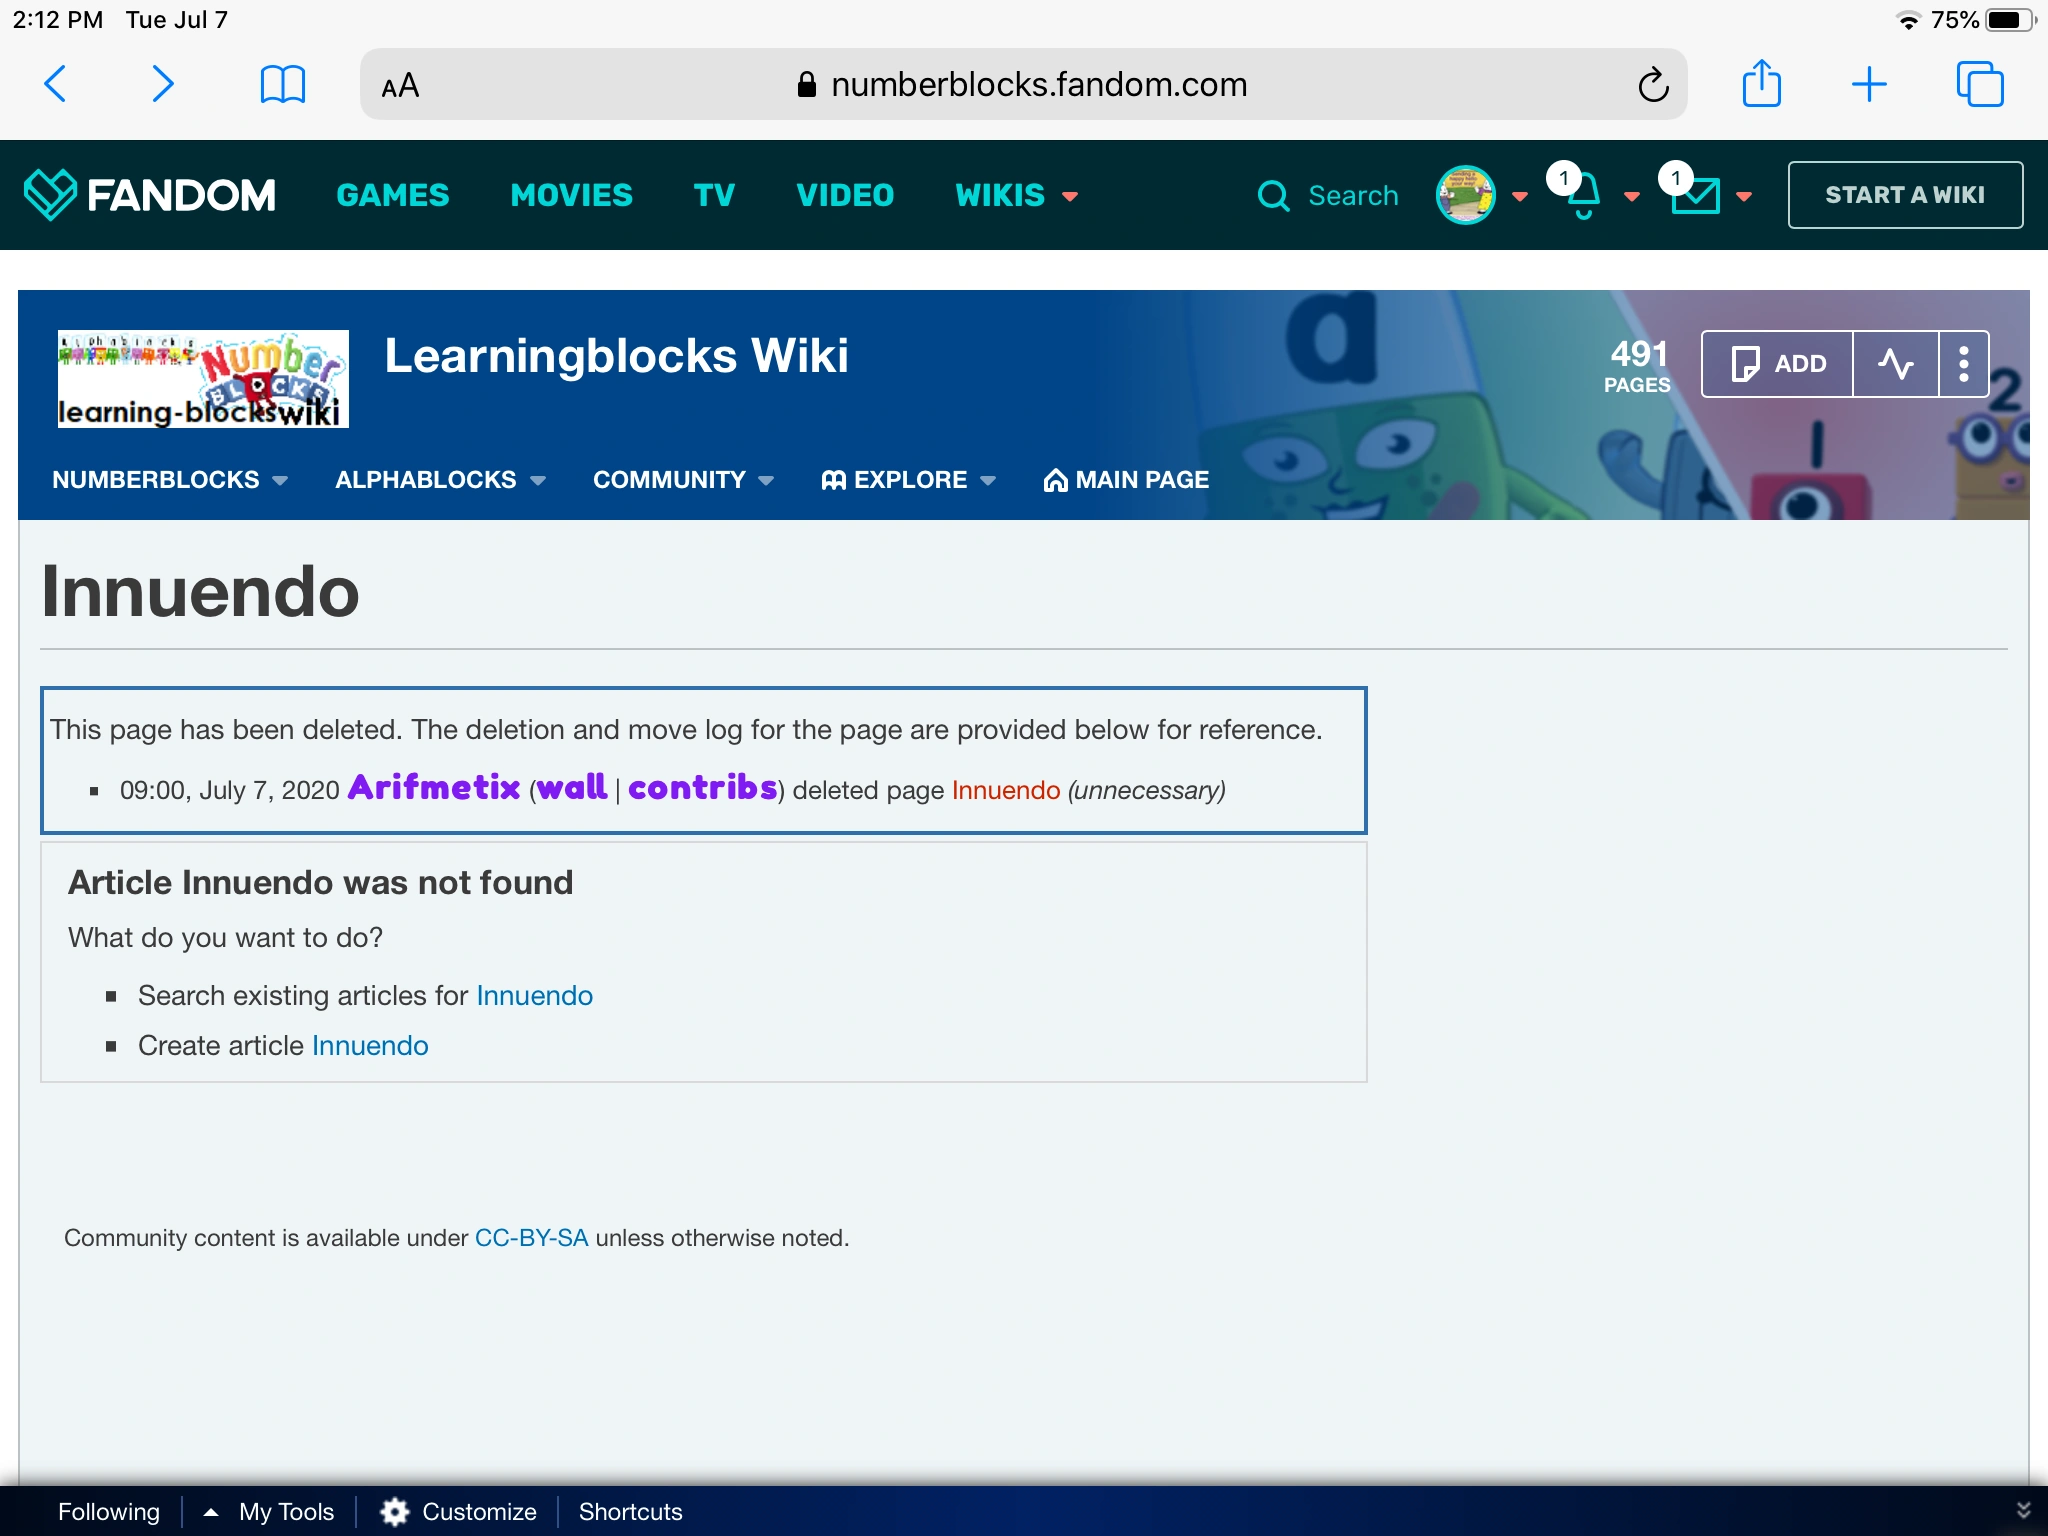Open Safari bookmarks book icon

282,84
